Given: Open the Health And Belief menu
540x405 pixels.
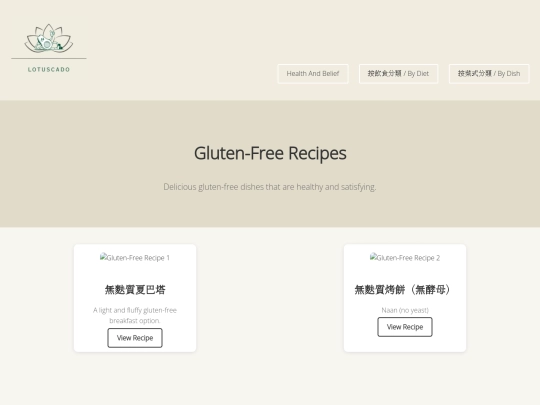Looking at the screenshot, I should tap(313, 74).
